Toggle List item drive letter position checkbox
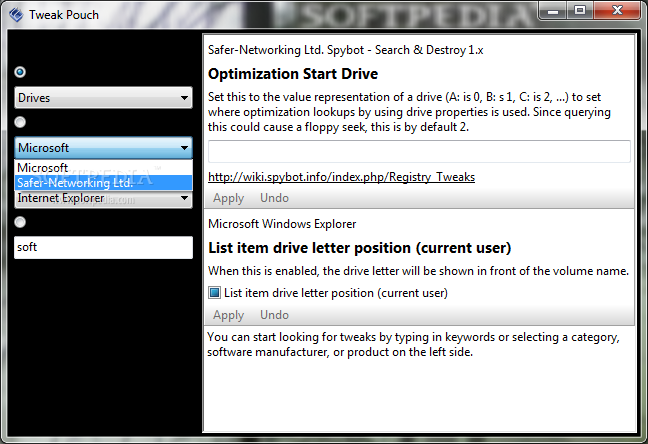648x444 pixels. click(x=214, y=293)
